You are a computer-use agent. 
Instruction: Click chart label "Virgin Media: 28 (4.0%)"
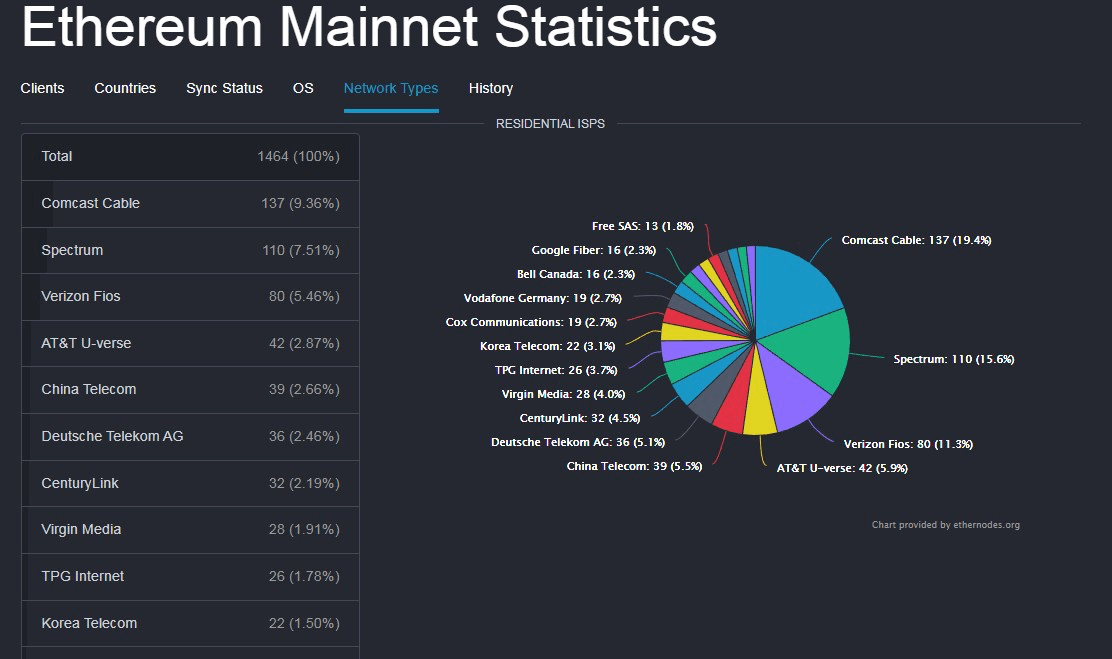[564, 394]
